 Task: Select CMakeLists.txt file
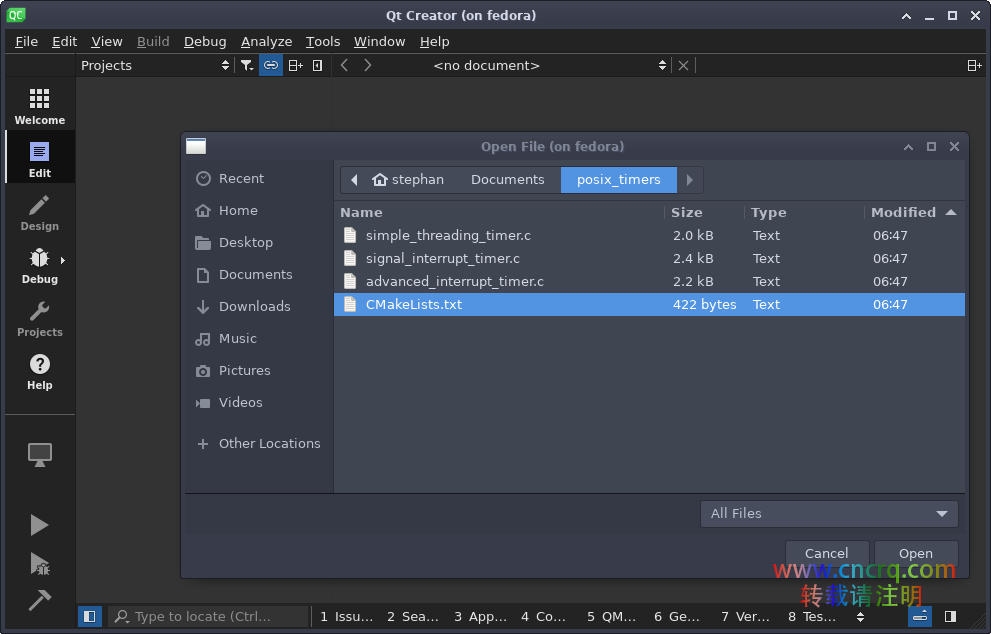click(x=649, y=305)
